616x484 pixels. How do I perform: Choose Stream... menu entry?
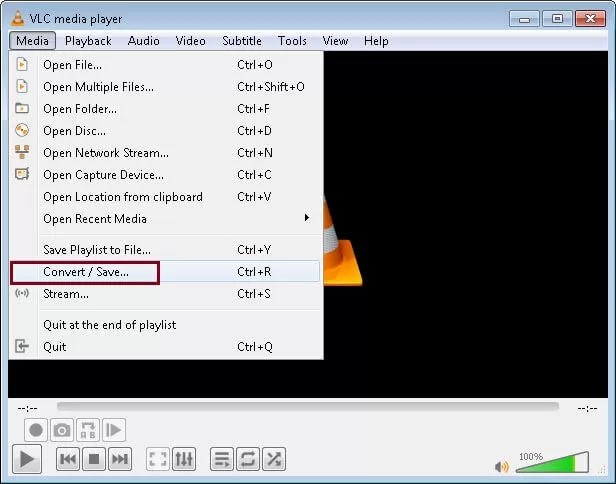[165, 294]
